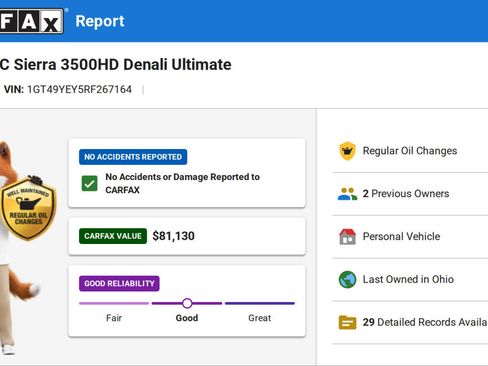
Task: Click the Great segment of reliability bar
Action: (260, 303)
